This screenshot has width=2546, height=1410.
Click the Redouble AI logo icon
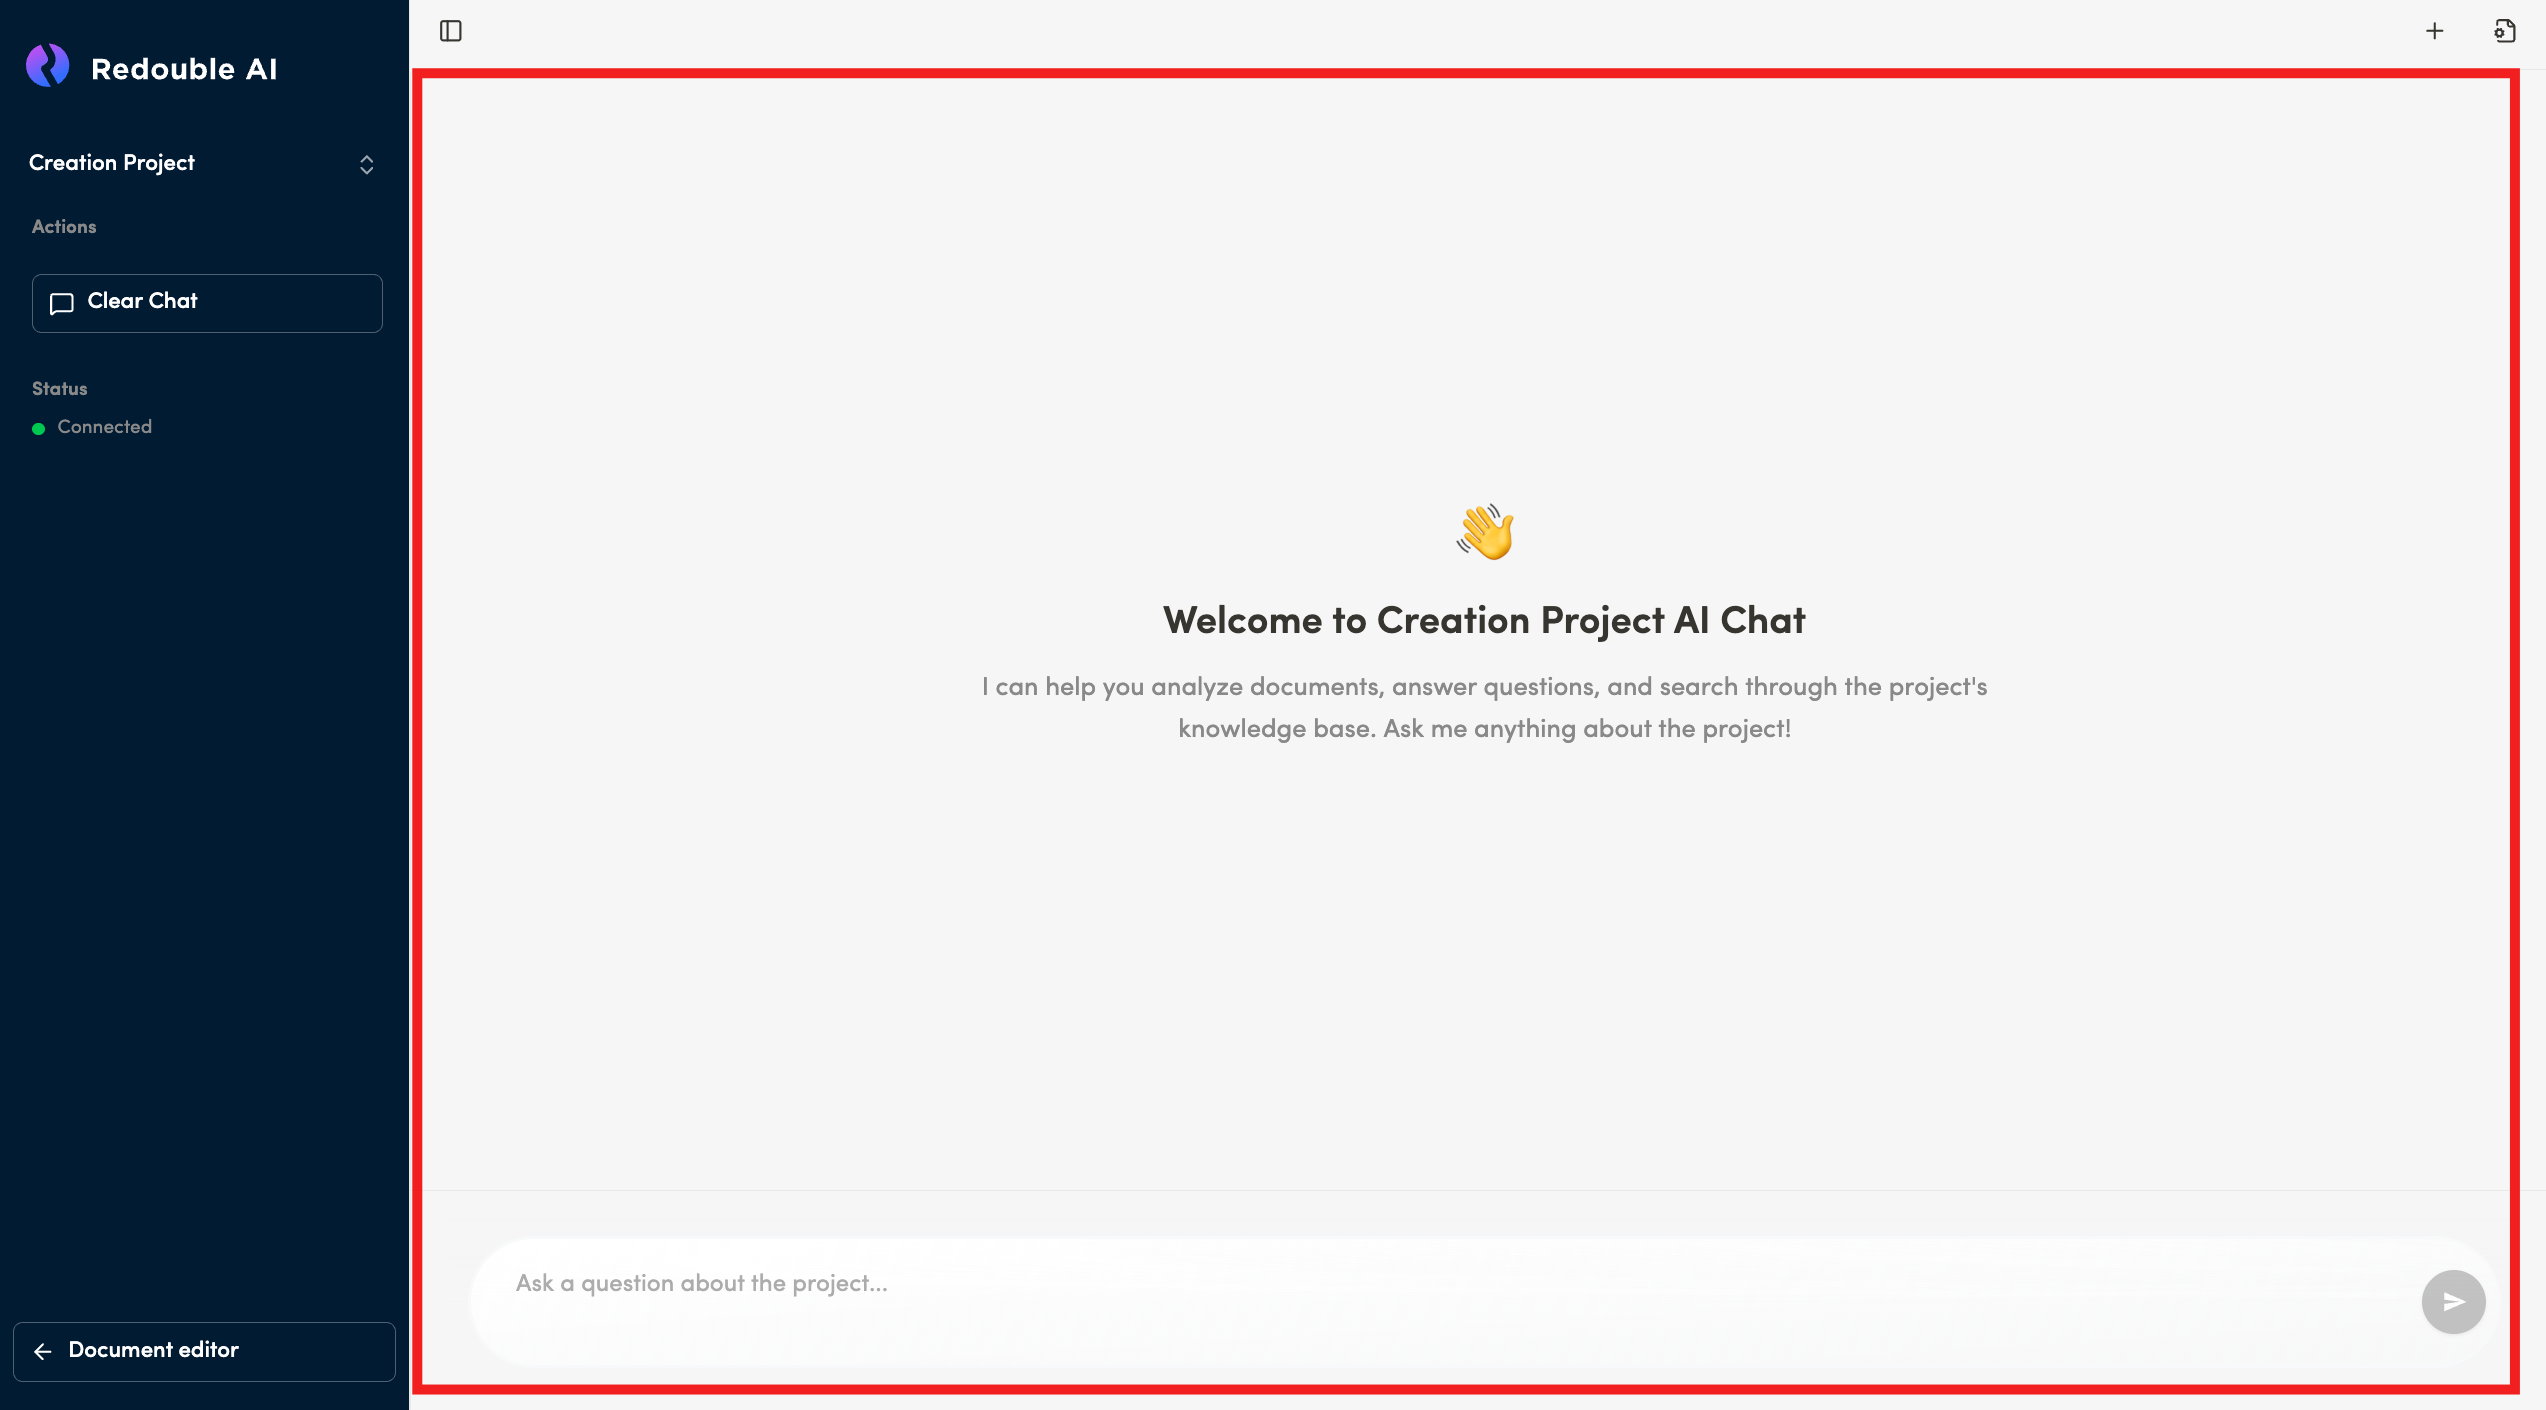(48, 66)
